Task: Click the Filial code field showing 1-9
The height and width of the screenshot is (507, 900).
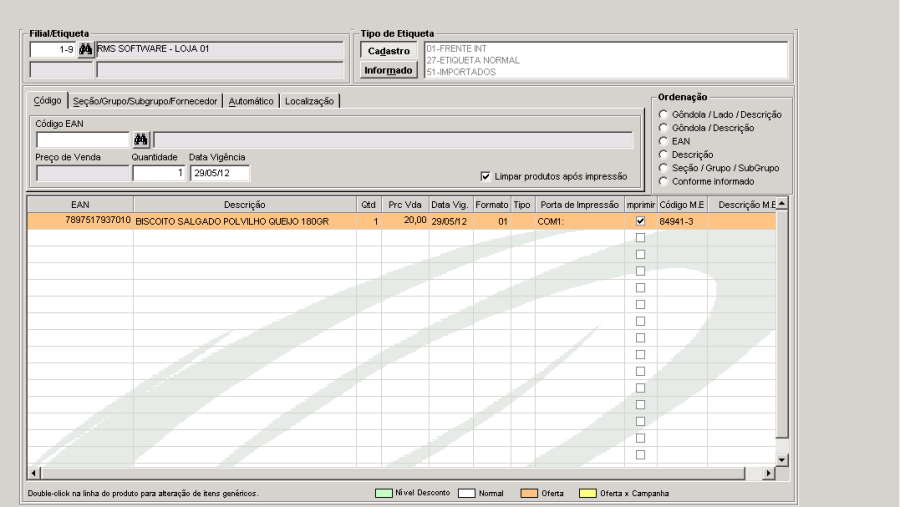Action: (x=53, y=50)
